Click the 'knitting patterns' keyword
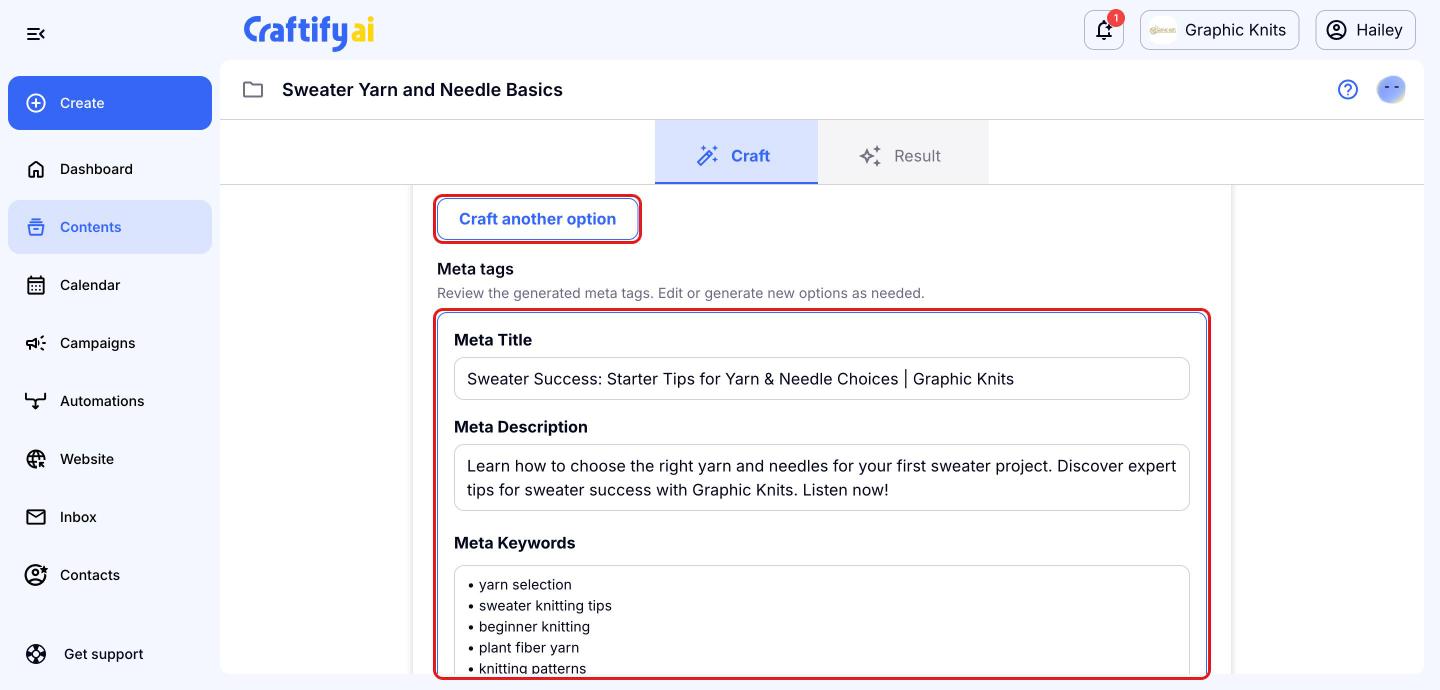 [532, 669]
